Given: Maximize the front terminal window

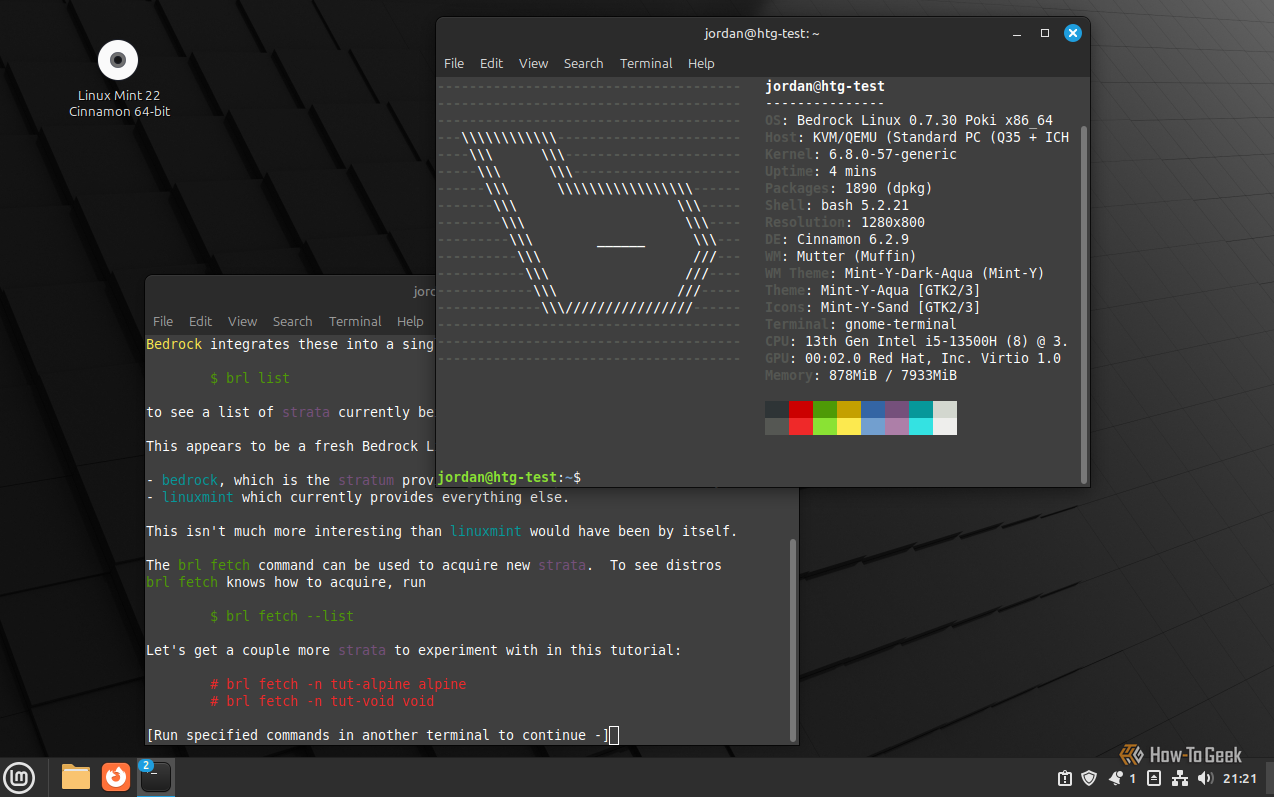Looking at the screenshot, I should (x=1045, y=33).
